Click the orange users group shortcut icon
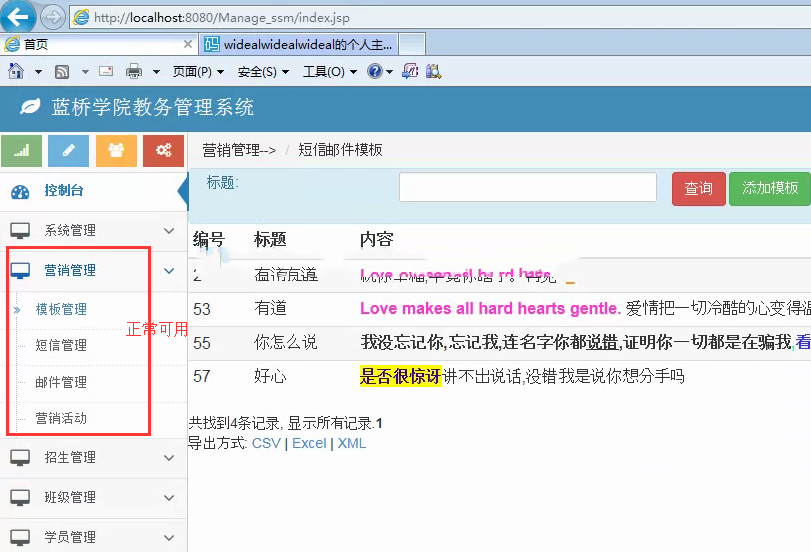 click(116, 151)
